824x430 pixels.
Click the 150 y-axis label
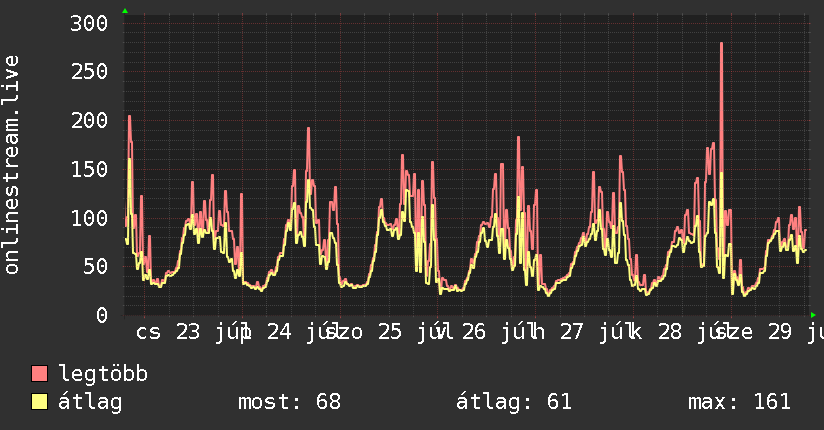89,169
